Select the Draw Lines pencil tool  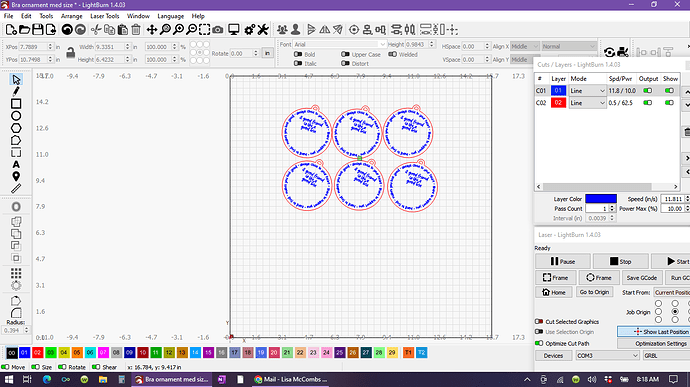tap(16, 91)
